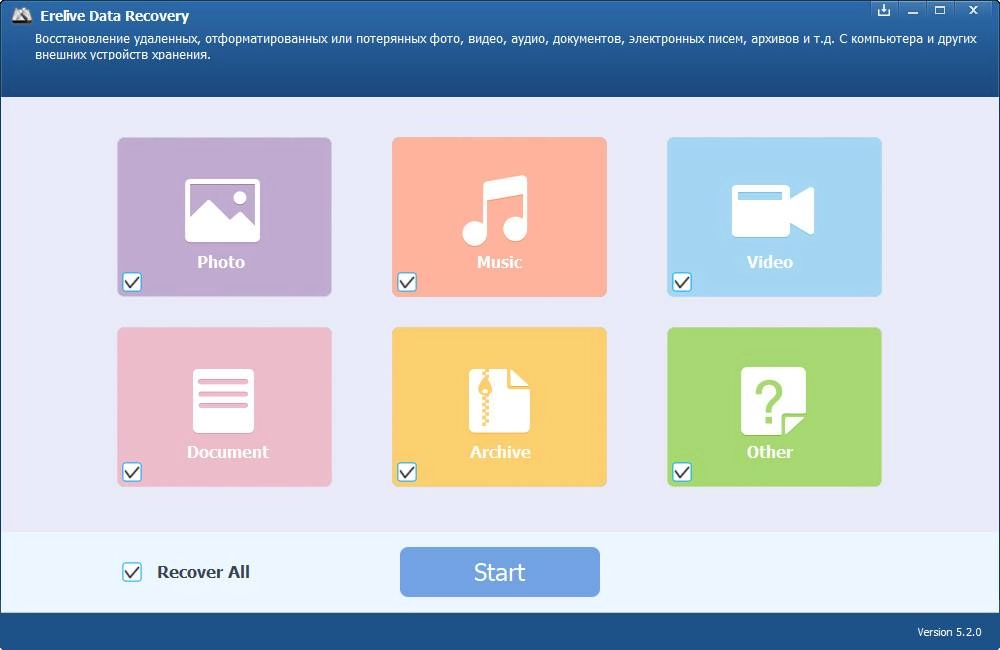1000x650 pixels.
Task: Click the Document label text
Action: [x=228, y=452]
